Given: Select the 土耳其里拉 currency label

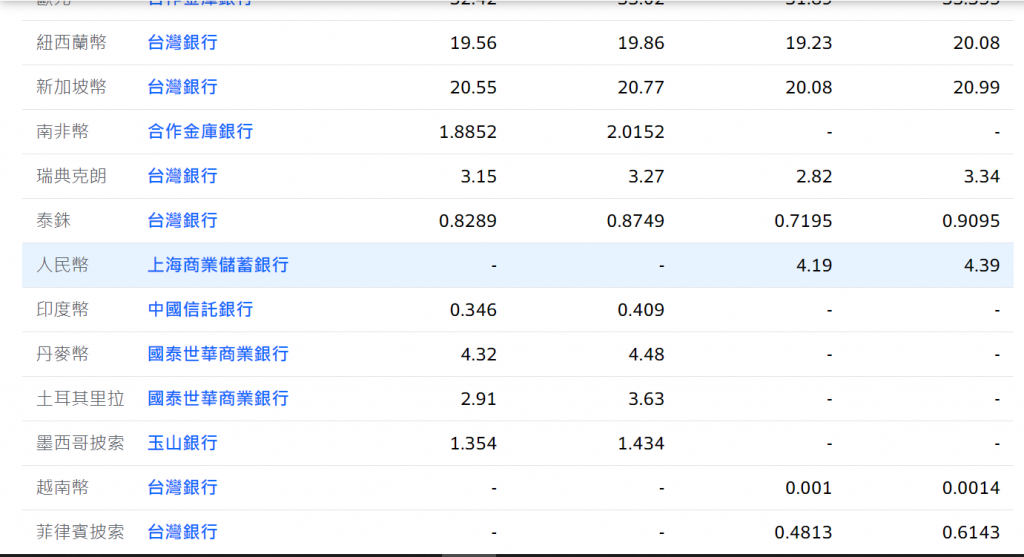Looking at the screenshot, I should tap(80, 398).
